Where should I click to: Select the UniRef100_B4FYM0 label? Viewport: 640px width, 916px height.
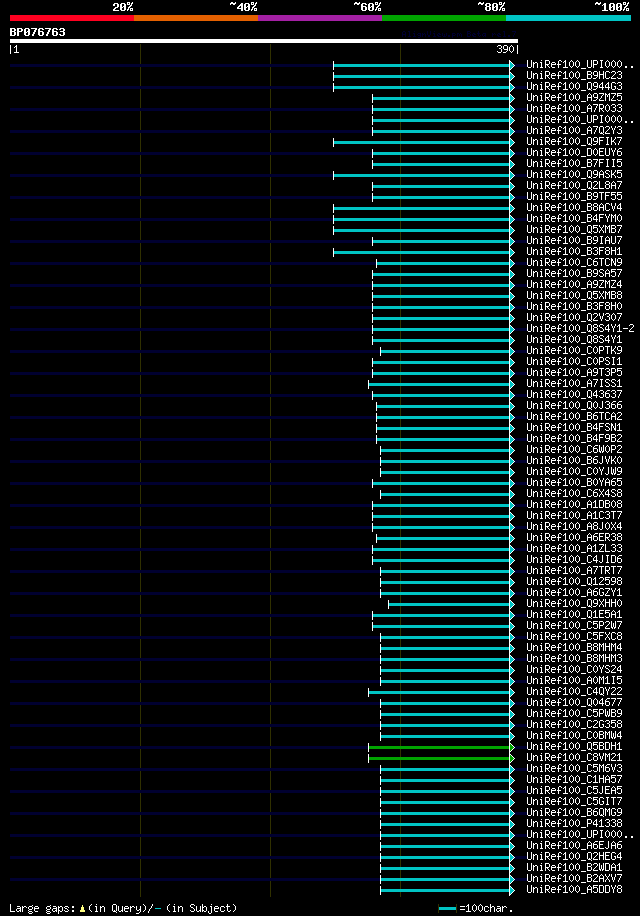(x=574, y=218)
